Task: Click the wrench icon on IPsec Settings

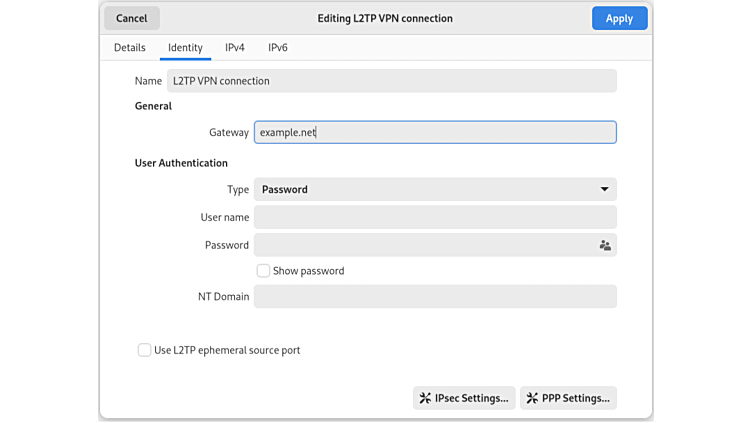Action: 425,398
